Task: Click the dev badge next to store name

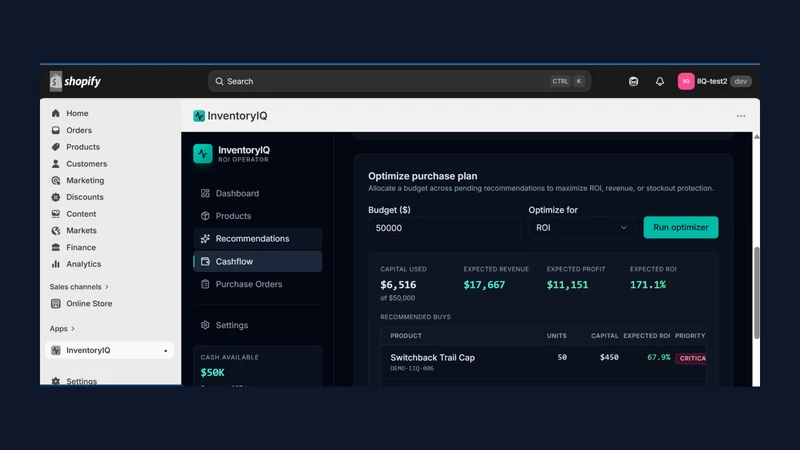Action: 740,81
